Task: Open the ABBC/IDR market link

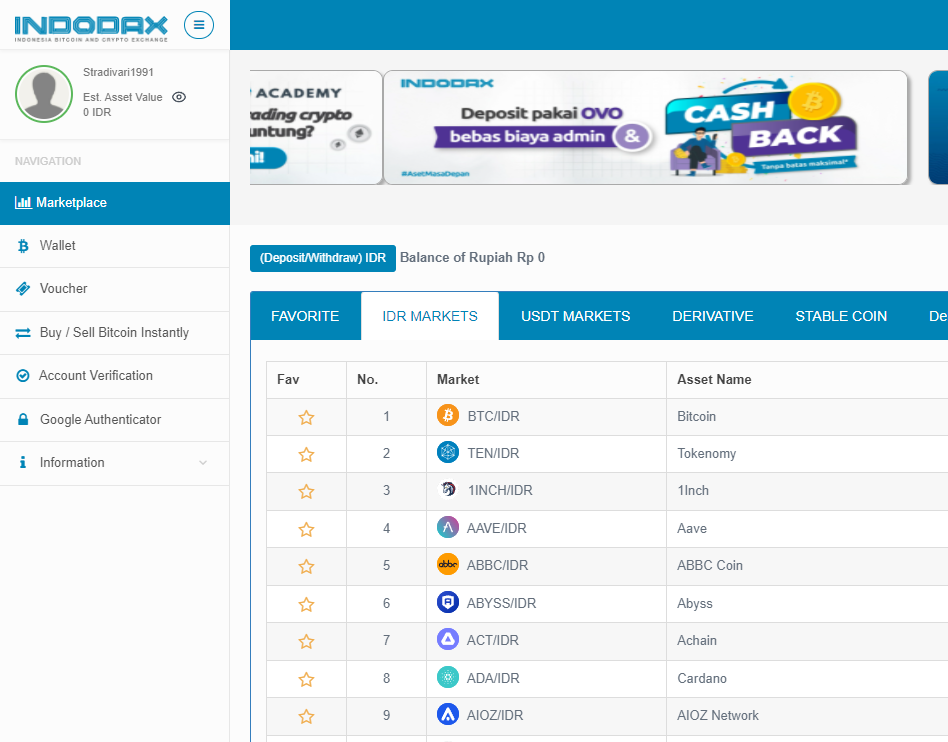Action: [497, 565]
